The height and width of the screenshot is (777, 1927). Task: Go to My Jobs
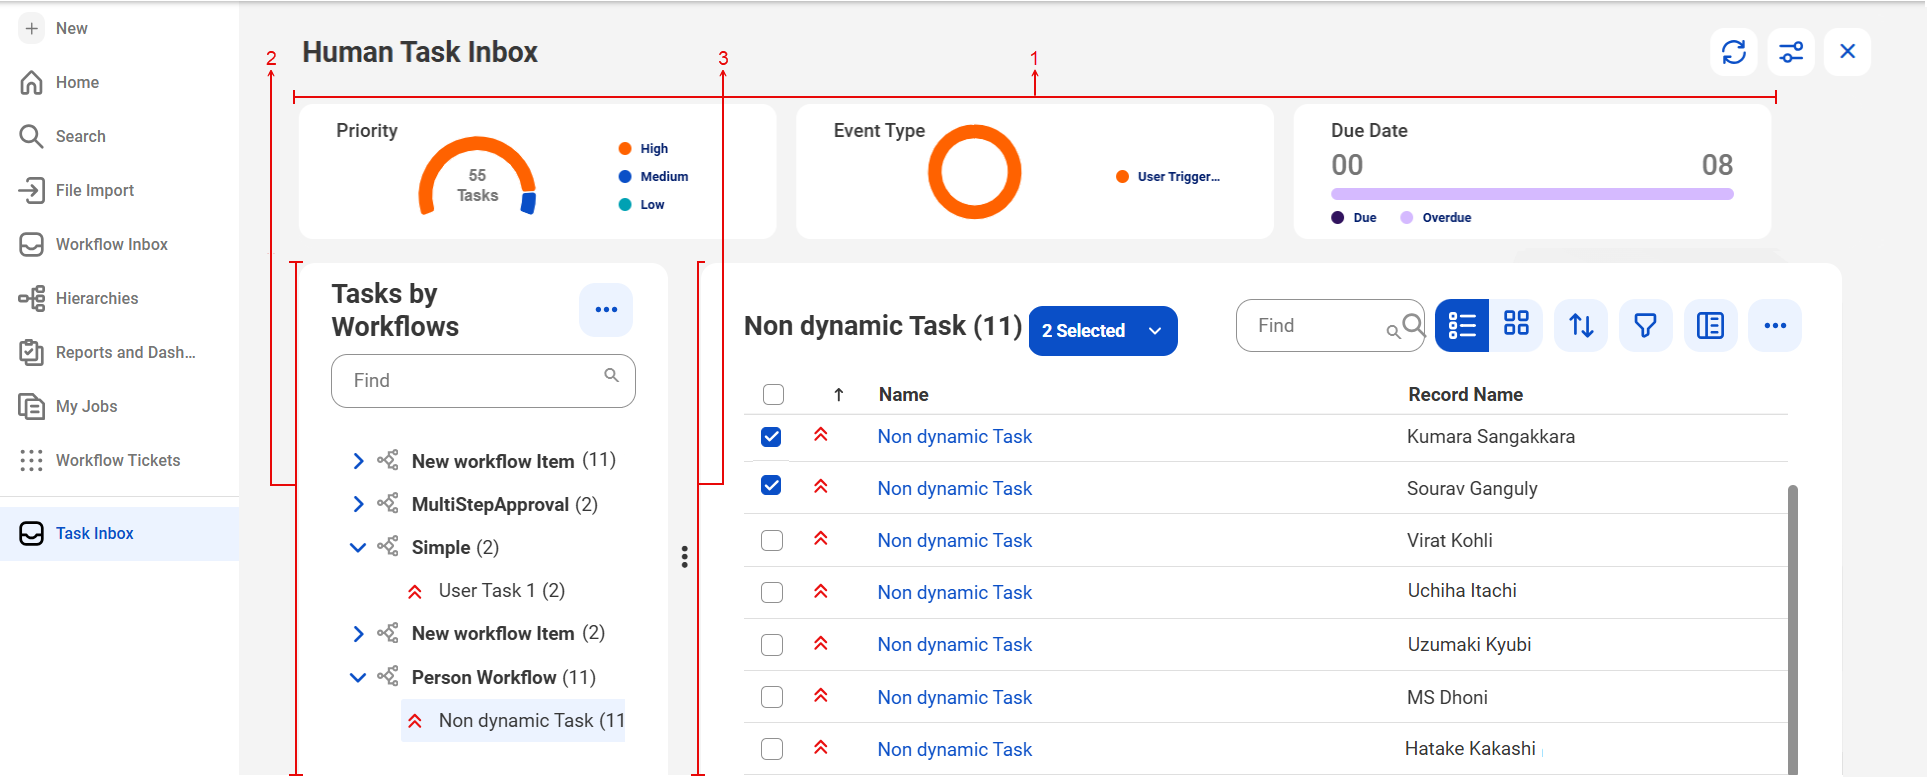pyautogui.click(x=86, y=406)
